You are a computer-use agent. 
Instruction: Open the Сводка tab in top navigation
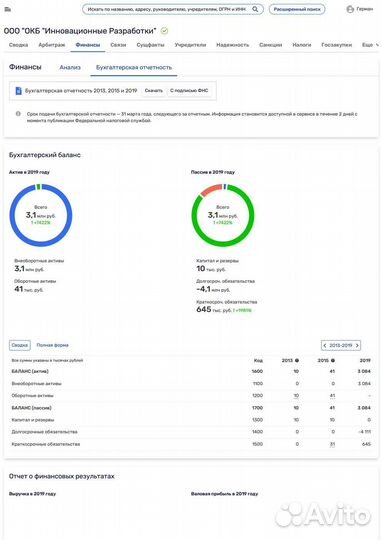coord(18,45)
